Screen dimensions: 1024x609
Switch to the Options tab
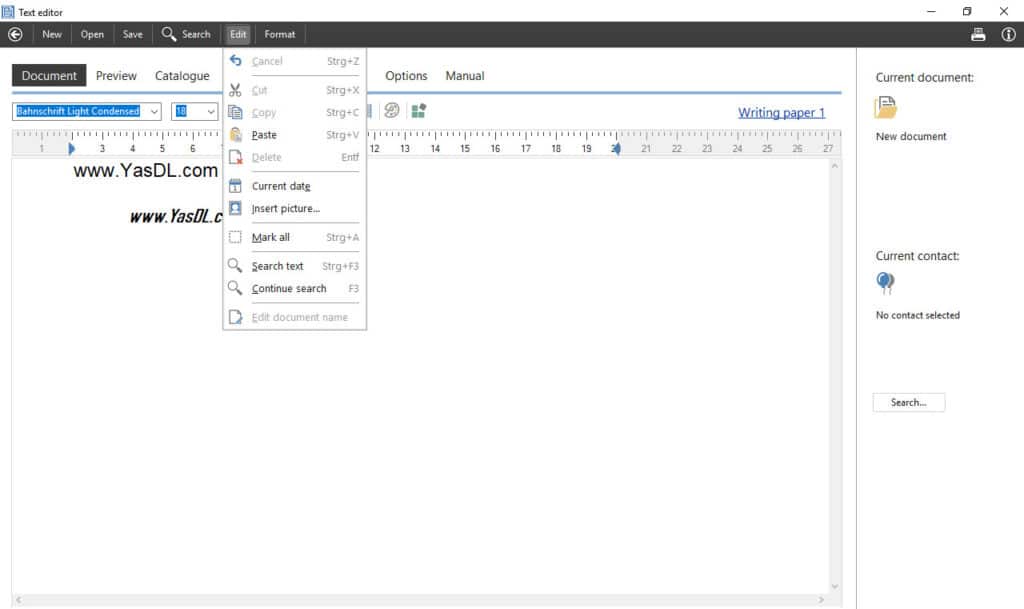pyautogui.click(x=406, y=76)
